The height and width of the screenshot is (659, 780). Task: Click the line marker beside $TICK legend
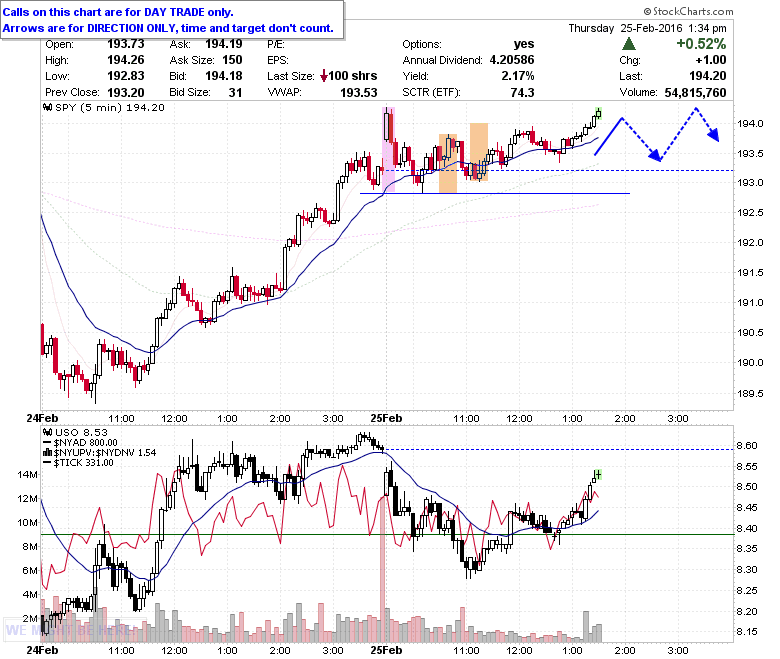point(48,463)
